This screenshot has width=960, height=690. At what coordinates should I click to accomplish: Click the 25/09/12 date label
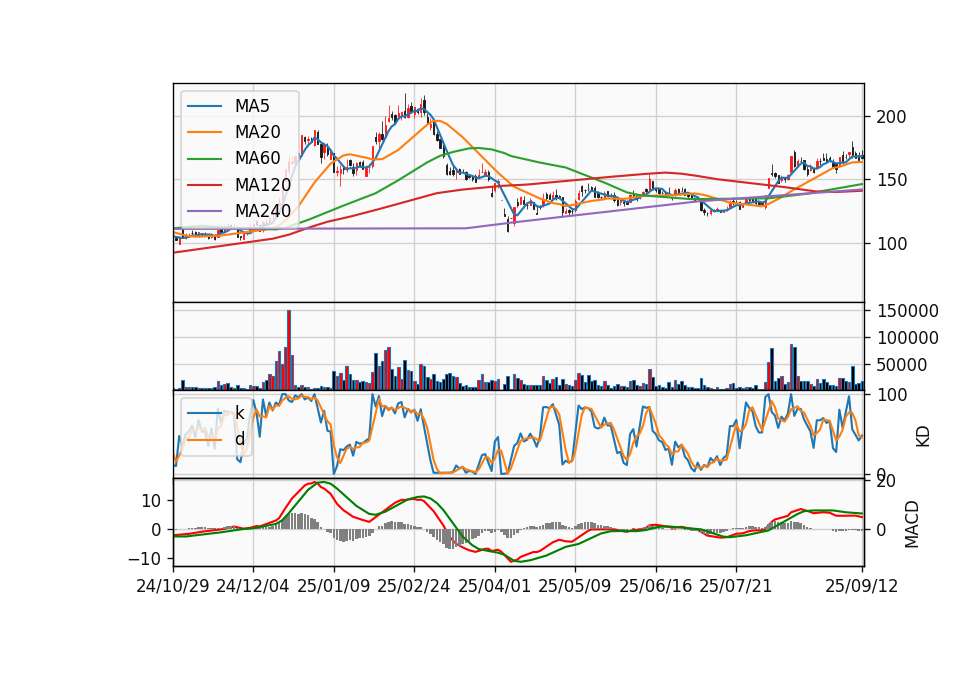coord(861,586)
